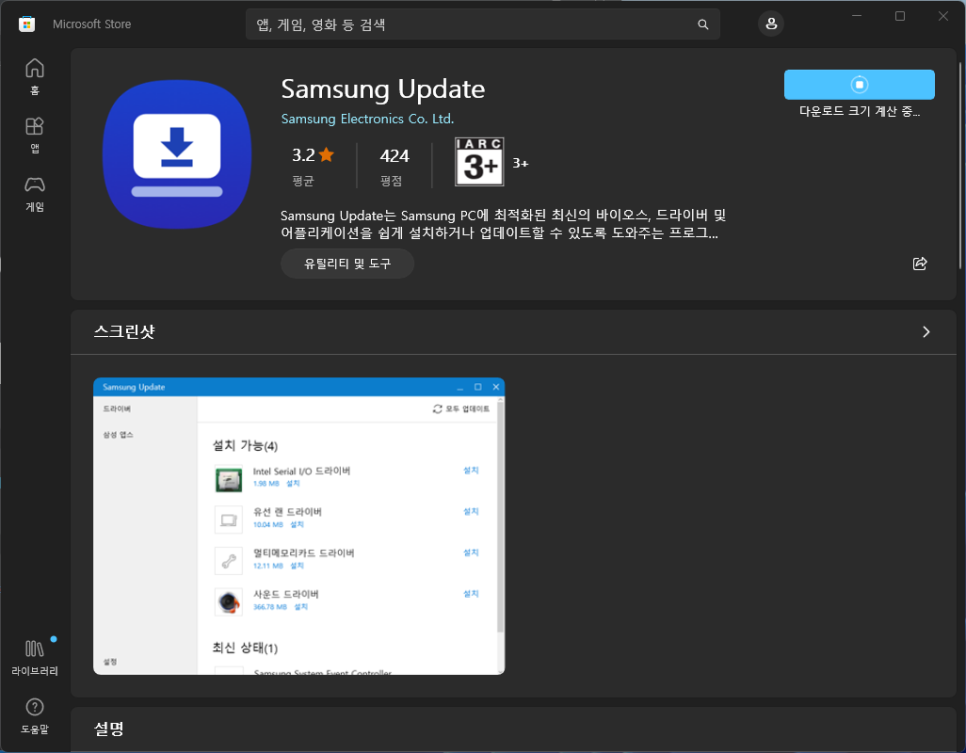The image size is (966, 753).
Task: Open Samsung Electronics Co. Ltd. publisher link
Action: click(367, 119)
